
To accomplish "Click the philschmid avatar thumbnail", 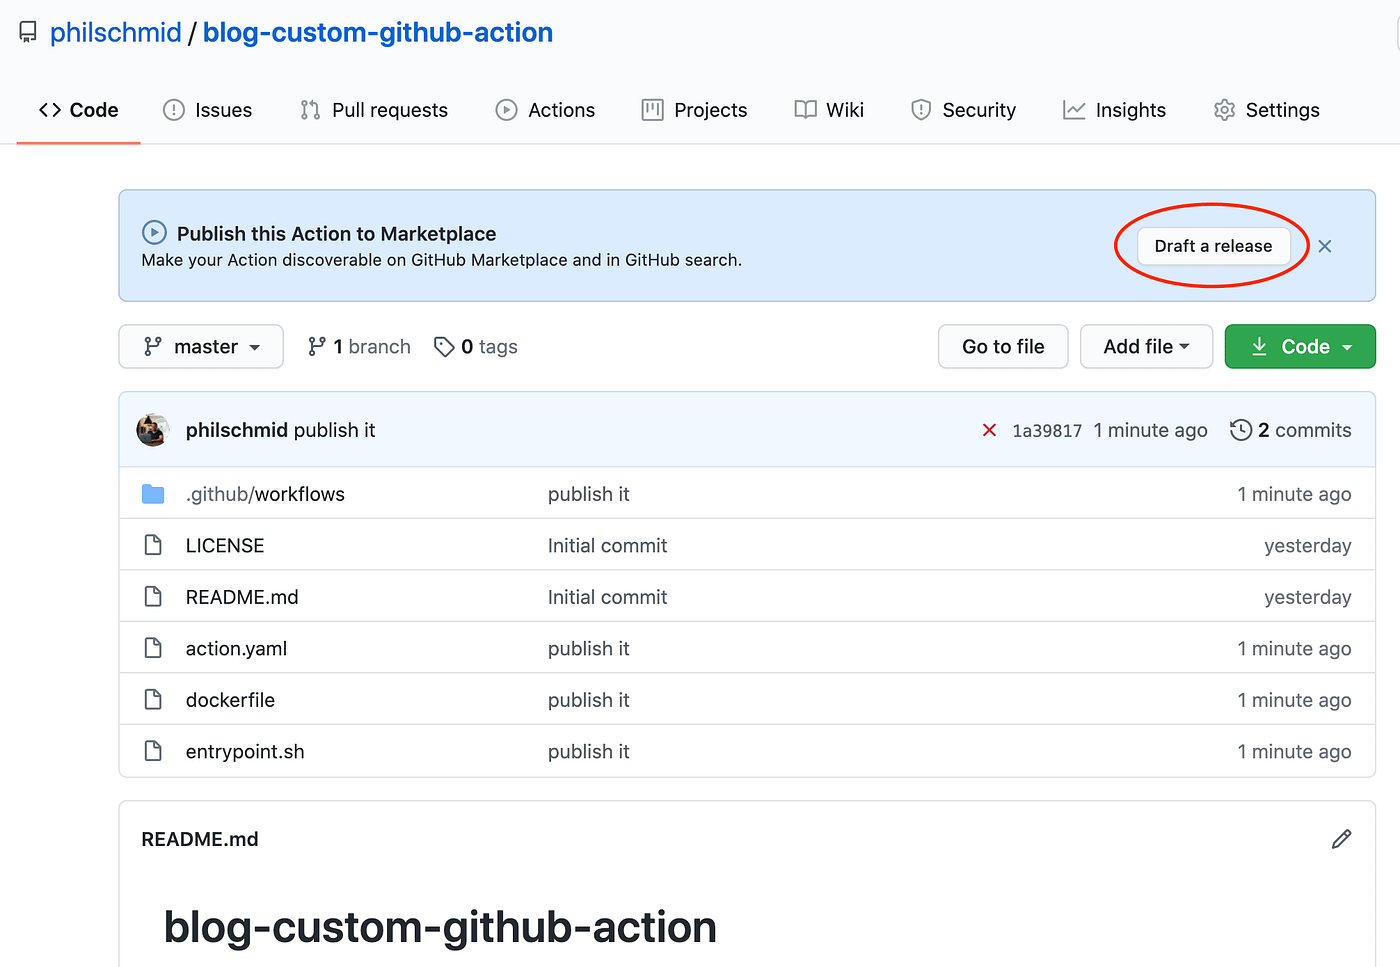I will (x=153, y=430).
